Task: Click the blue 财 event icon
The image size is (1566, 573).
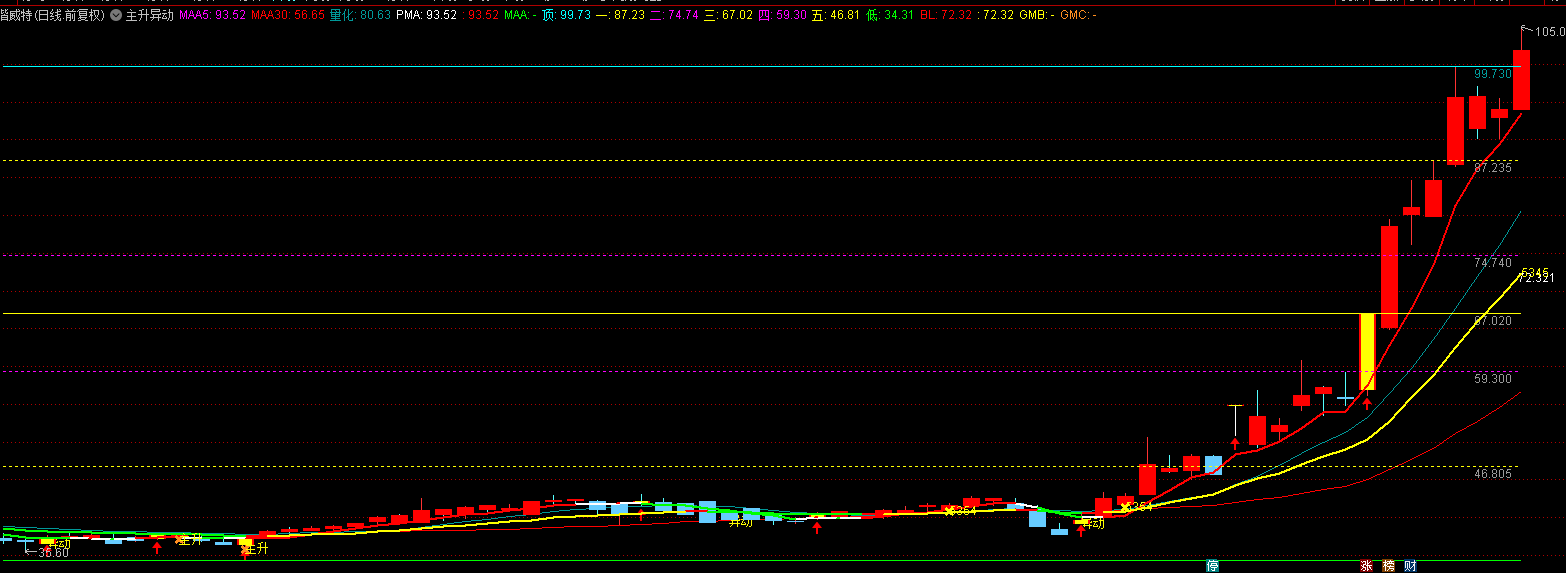Action: tap(1410, 566)
